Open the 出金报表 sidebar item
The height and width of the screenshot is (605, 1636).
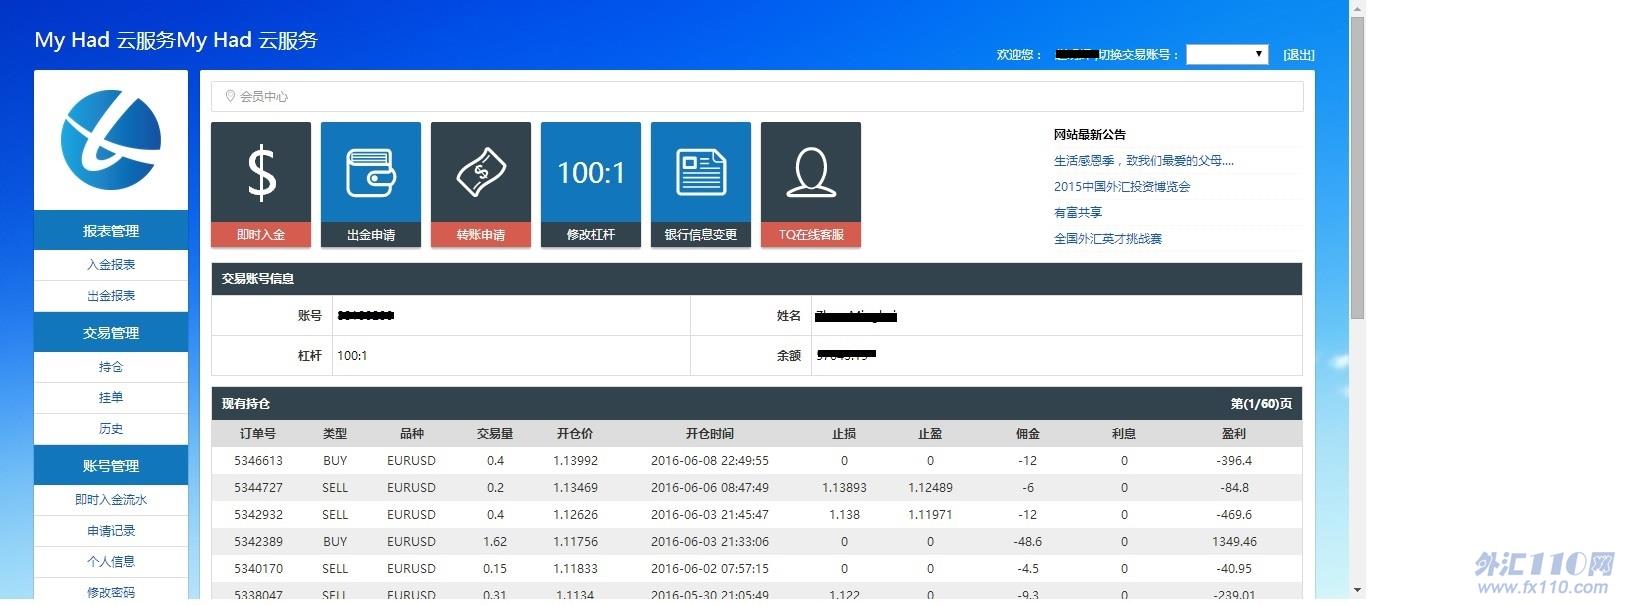click(x=111, y=296)
